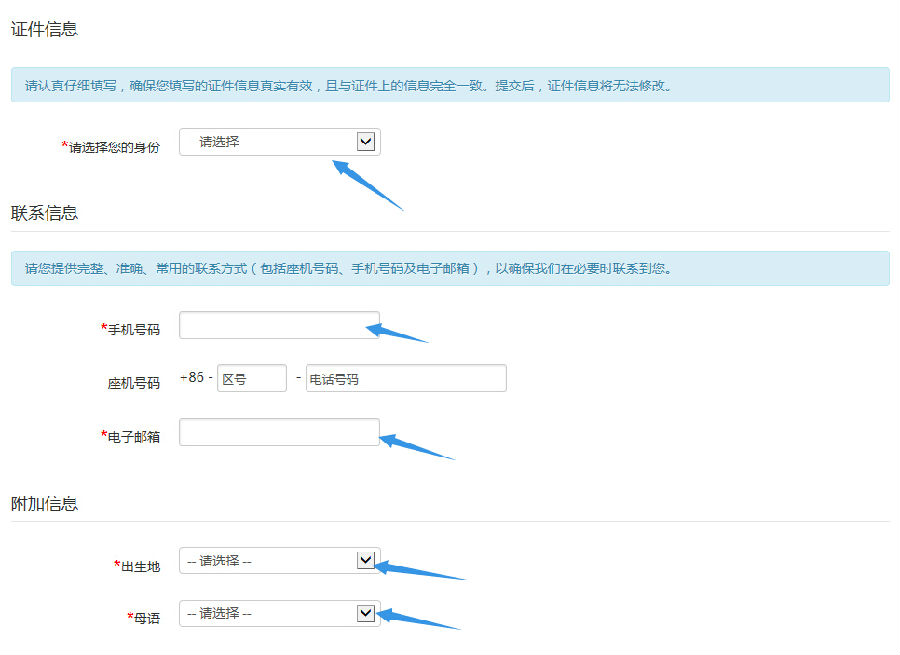The width and height of the screenshot is (900, 655).
Task: Click the 电话号码 input box
Action: tap(405, 378)
